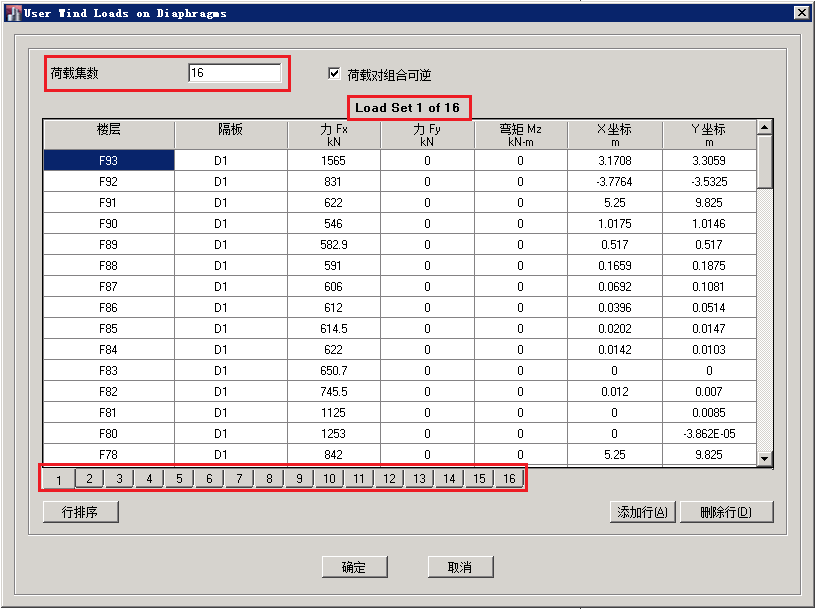Screen dimensions: 816x609
Task: Switch to load set tab 5
Action: point(179,479)
